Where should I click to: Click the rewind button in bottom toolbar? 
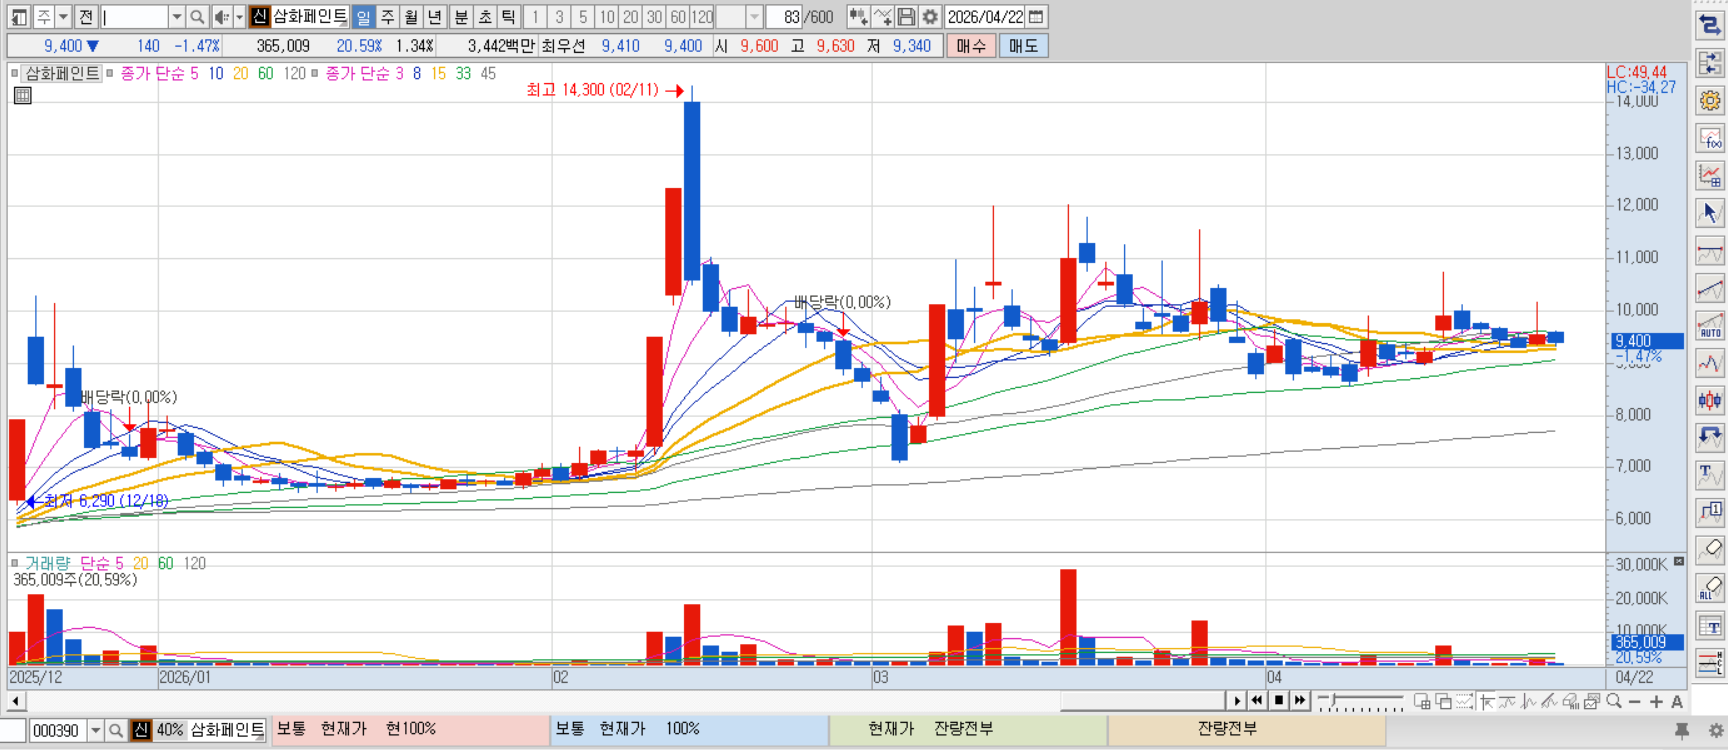1257,701
